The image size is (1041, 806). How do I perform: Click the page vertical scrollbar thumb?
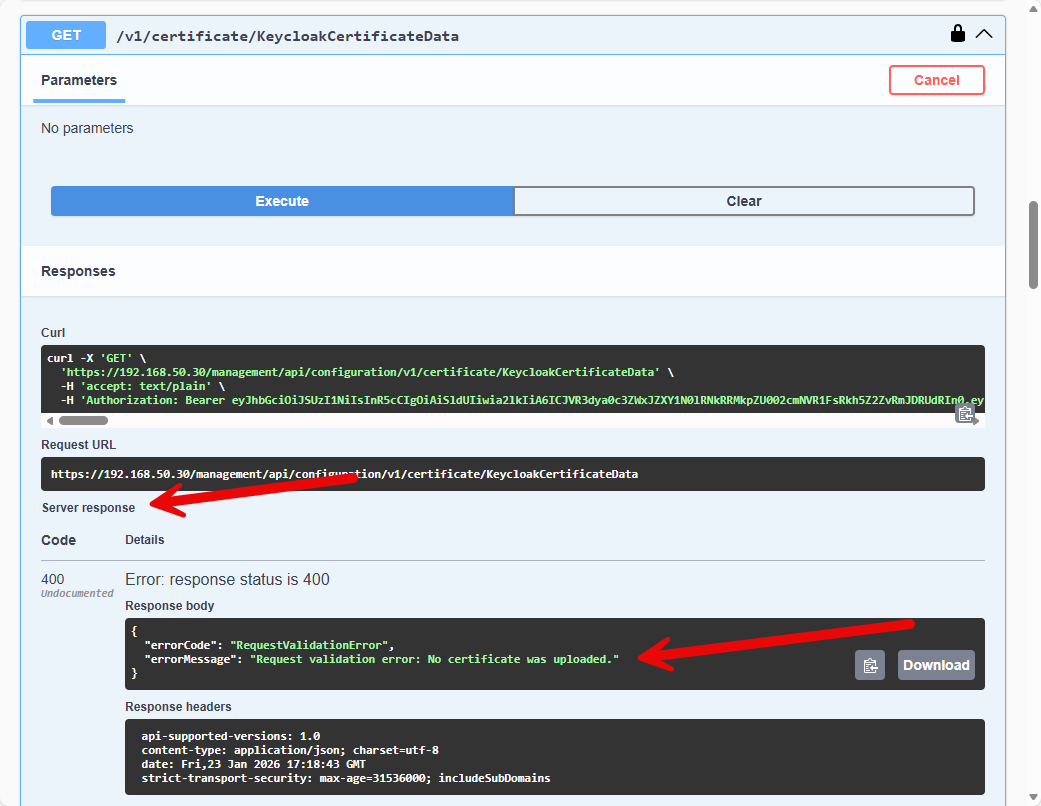(x=1033, y=244)
